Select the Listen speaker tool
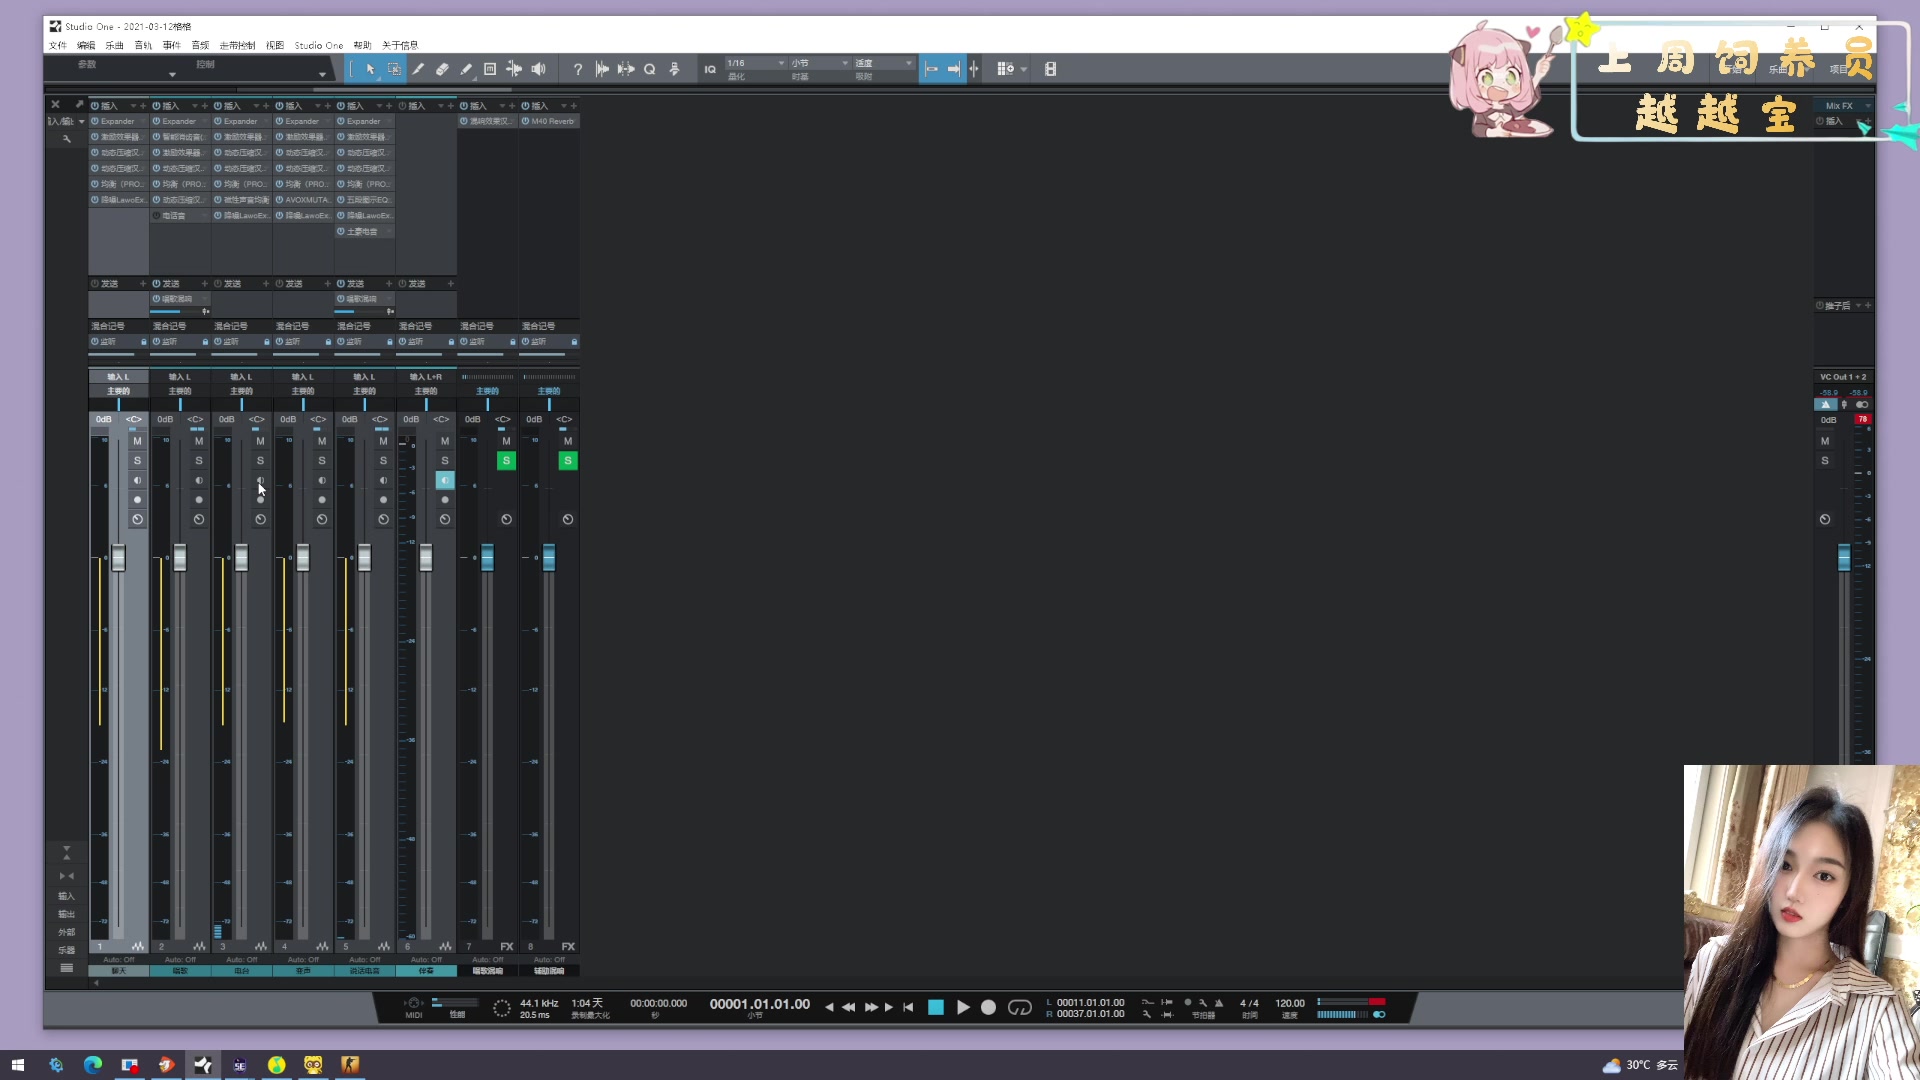This screenshot has width=1920, height=1080. 538,69
